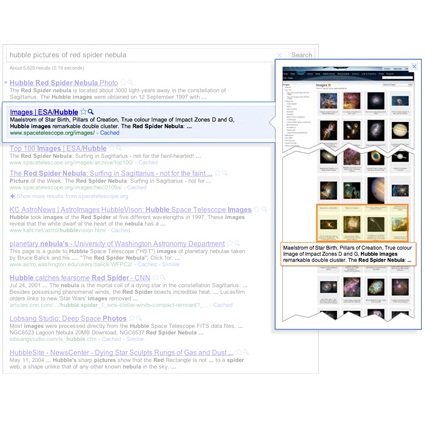Open the Cached link for the top100 archive result
425x425 pixels.
point(148,163)
